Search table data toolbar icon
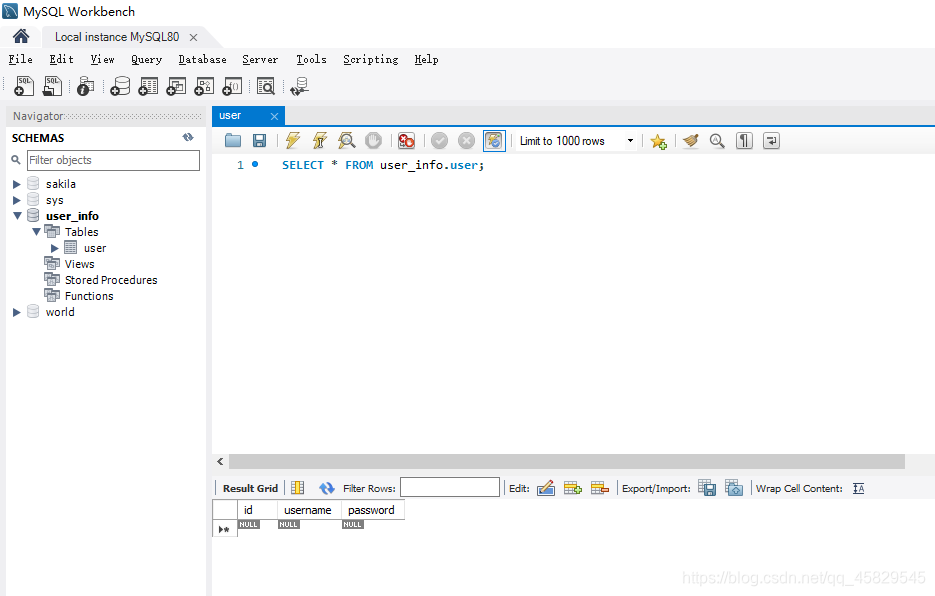This screenshot has height=596, width=935. 265,87
